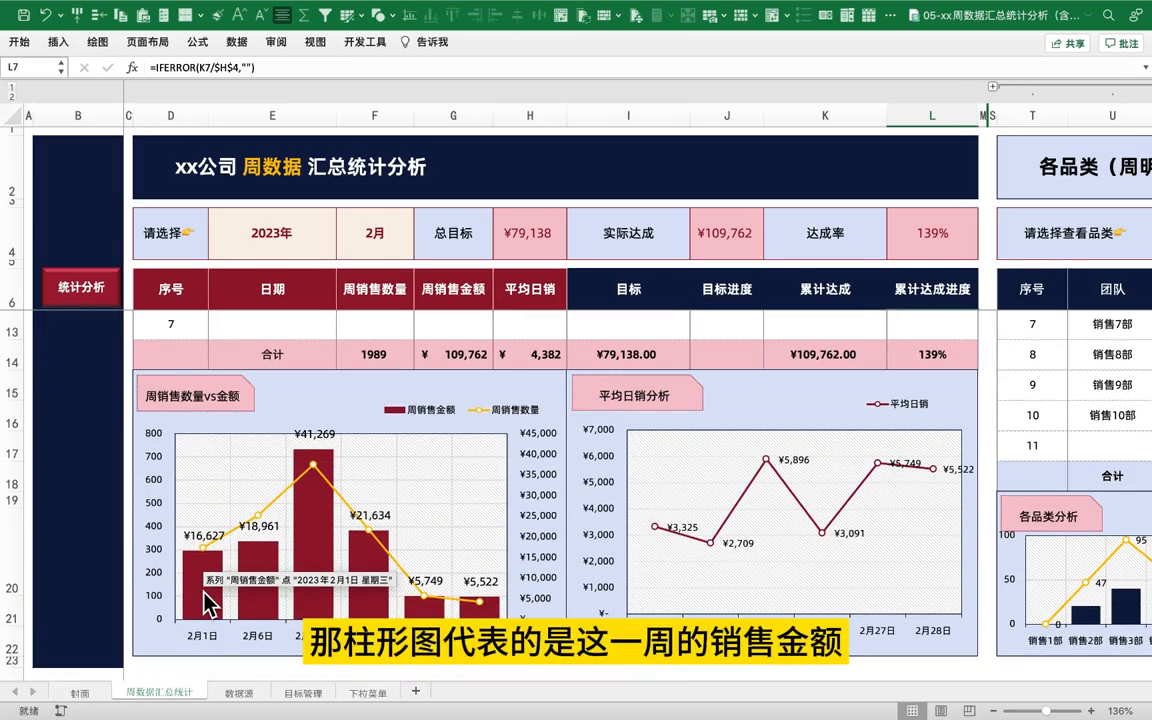Click the next sheet navigation arrow
This screenshot has width=1152, height=720.
(x=32, y=691)
